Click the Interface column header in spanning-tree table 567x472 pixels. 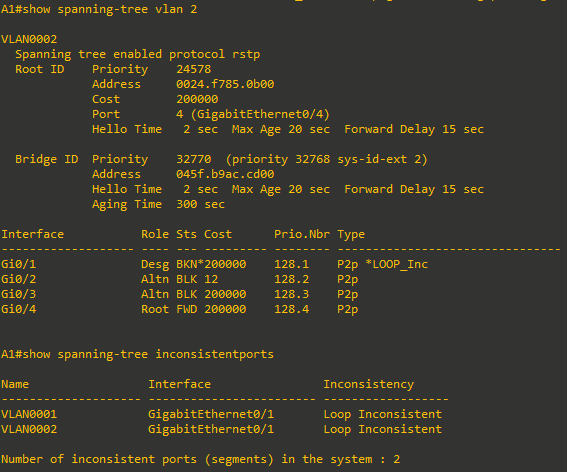pos(33,234)
